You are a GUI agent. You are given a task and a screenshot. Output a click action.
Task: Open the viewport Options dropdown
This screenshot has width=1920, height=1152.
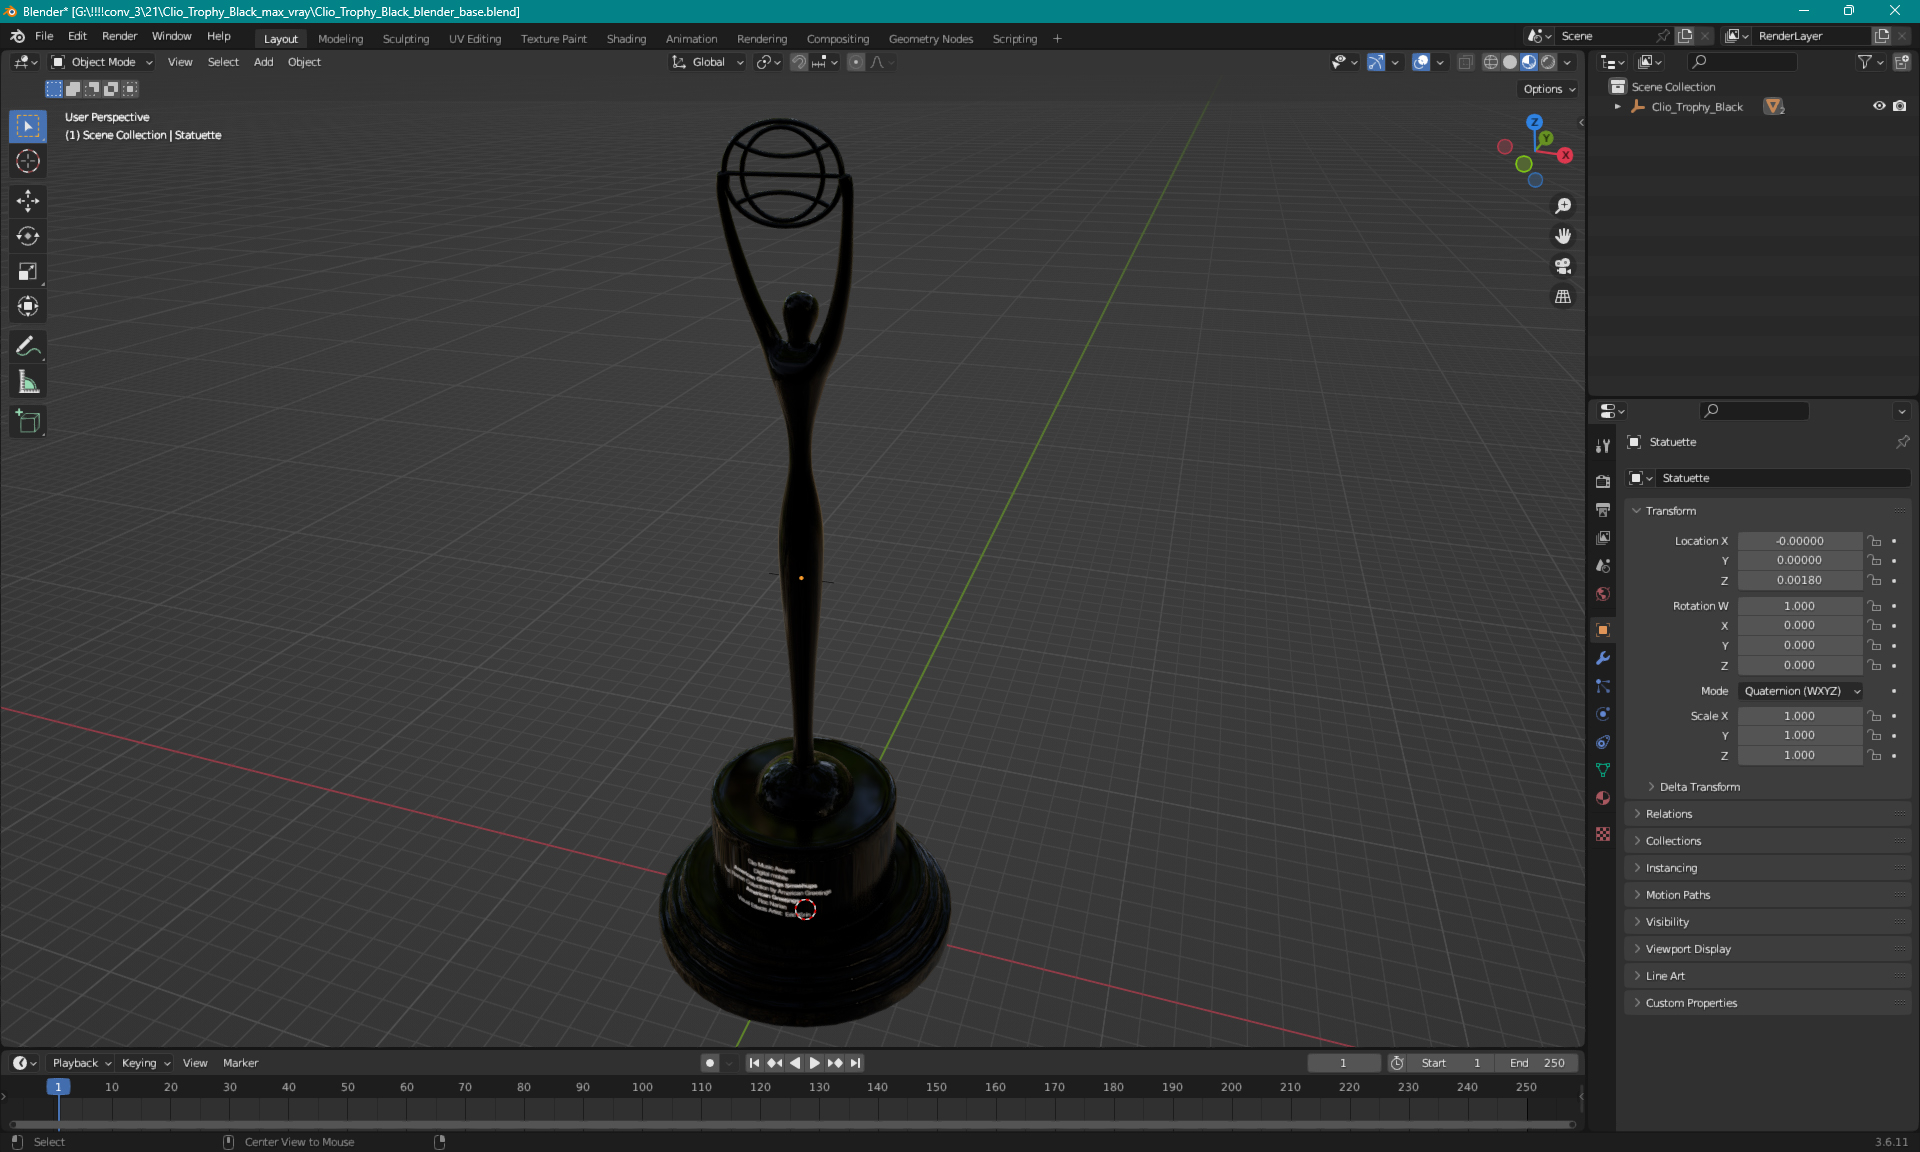tap(1549, 89)
